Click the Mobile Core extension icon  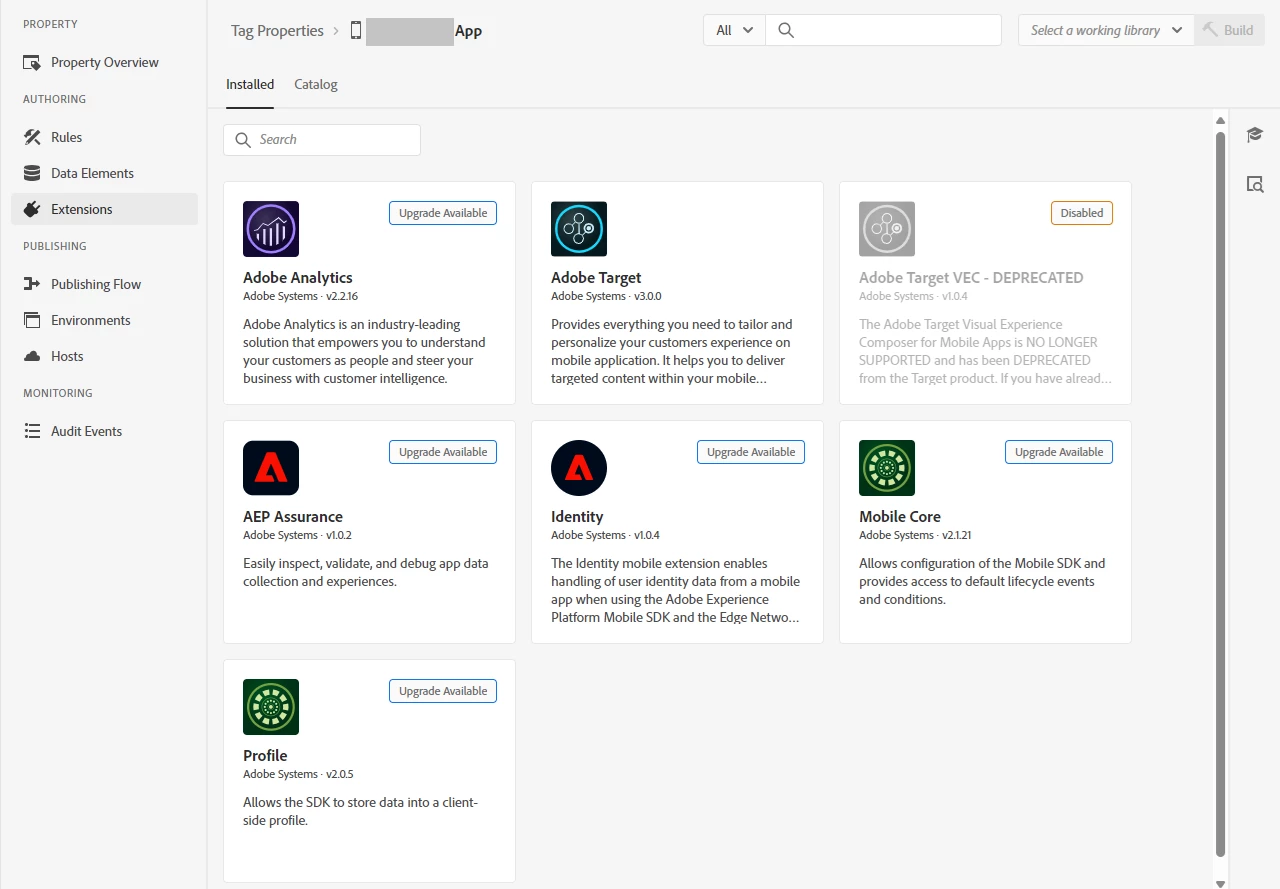887,468
